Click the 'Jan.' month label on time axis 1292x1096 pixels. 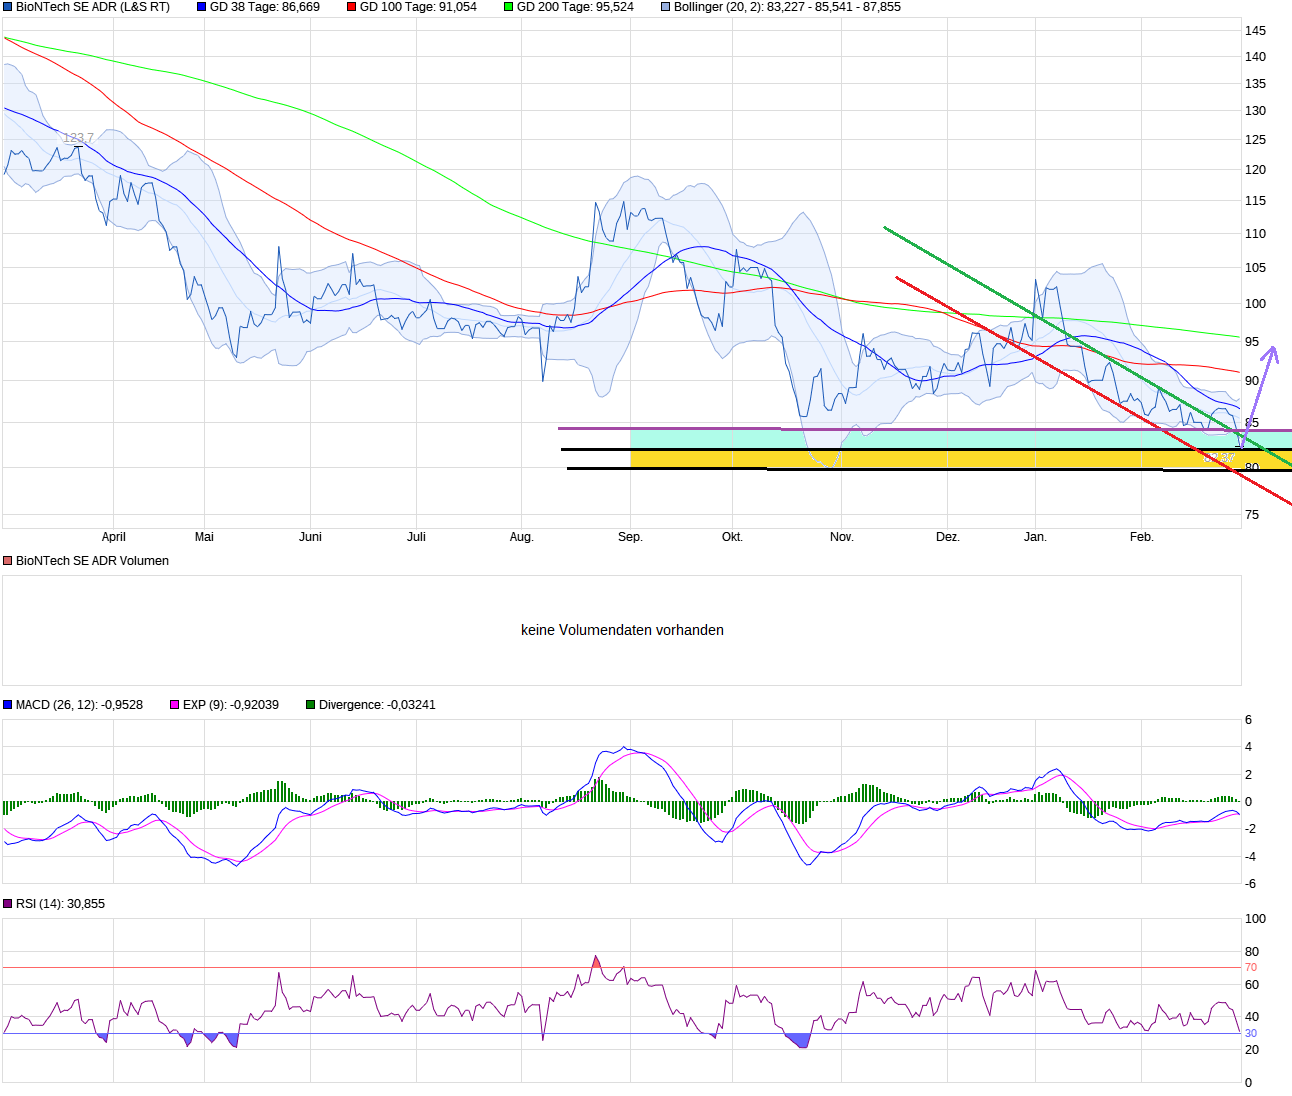click(x=1035, y=537)
